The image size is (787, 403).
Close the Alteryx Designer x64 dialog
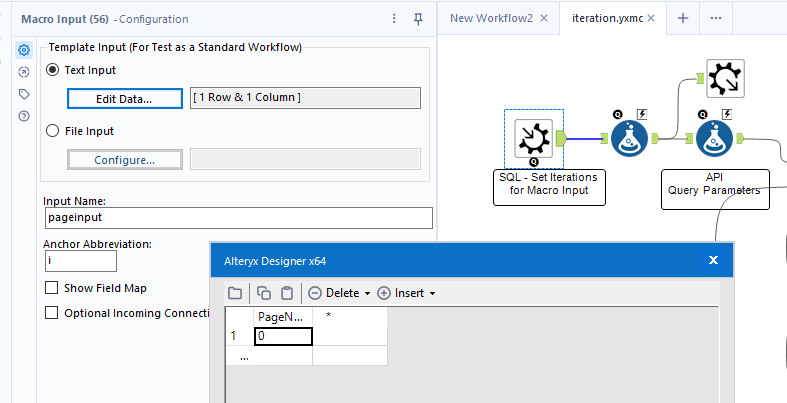713,260
